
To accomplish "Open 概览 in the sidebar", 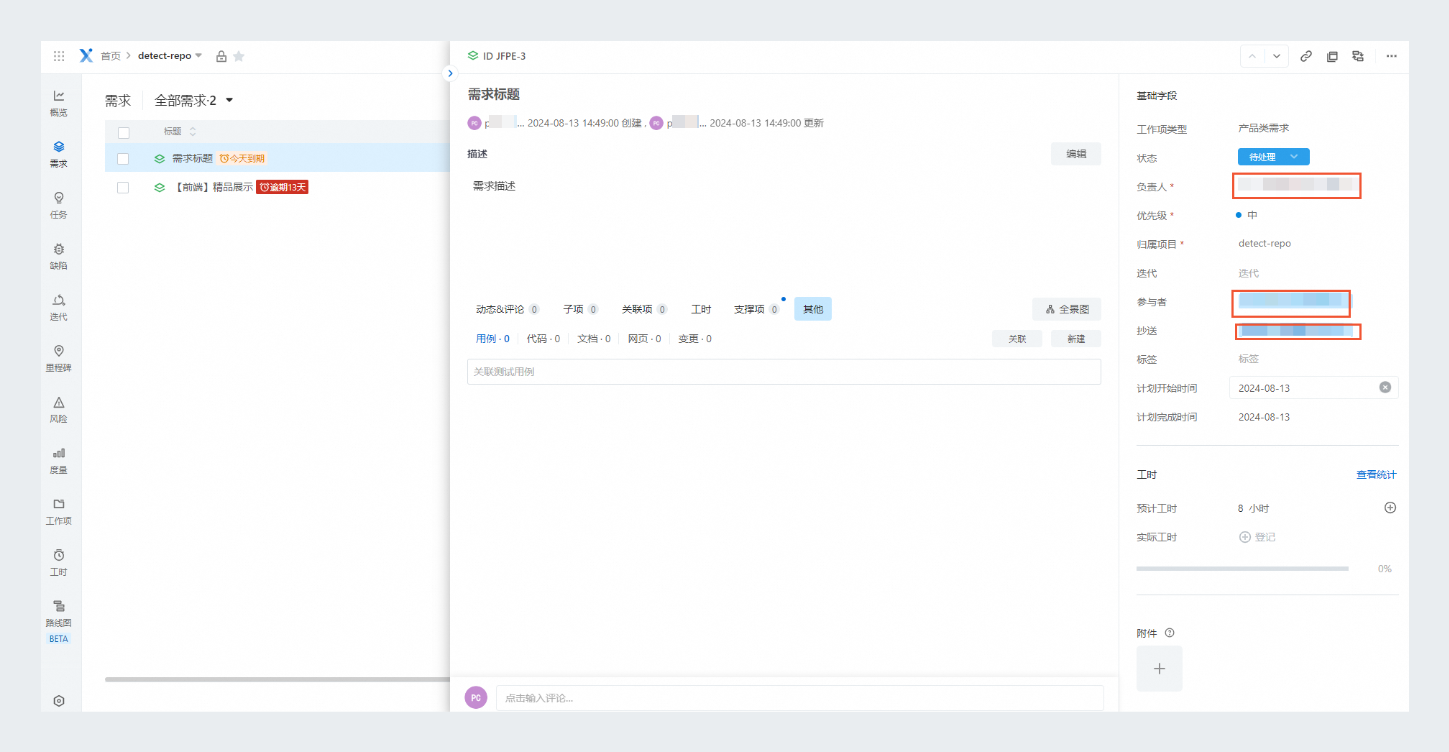I will (x=59, y=103).
